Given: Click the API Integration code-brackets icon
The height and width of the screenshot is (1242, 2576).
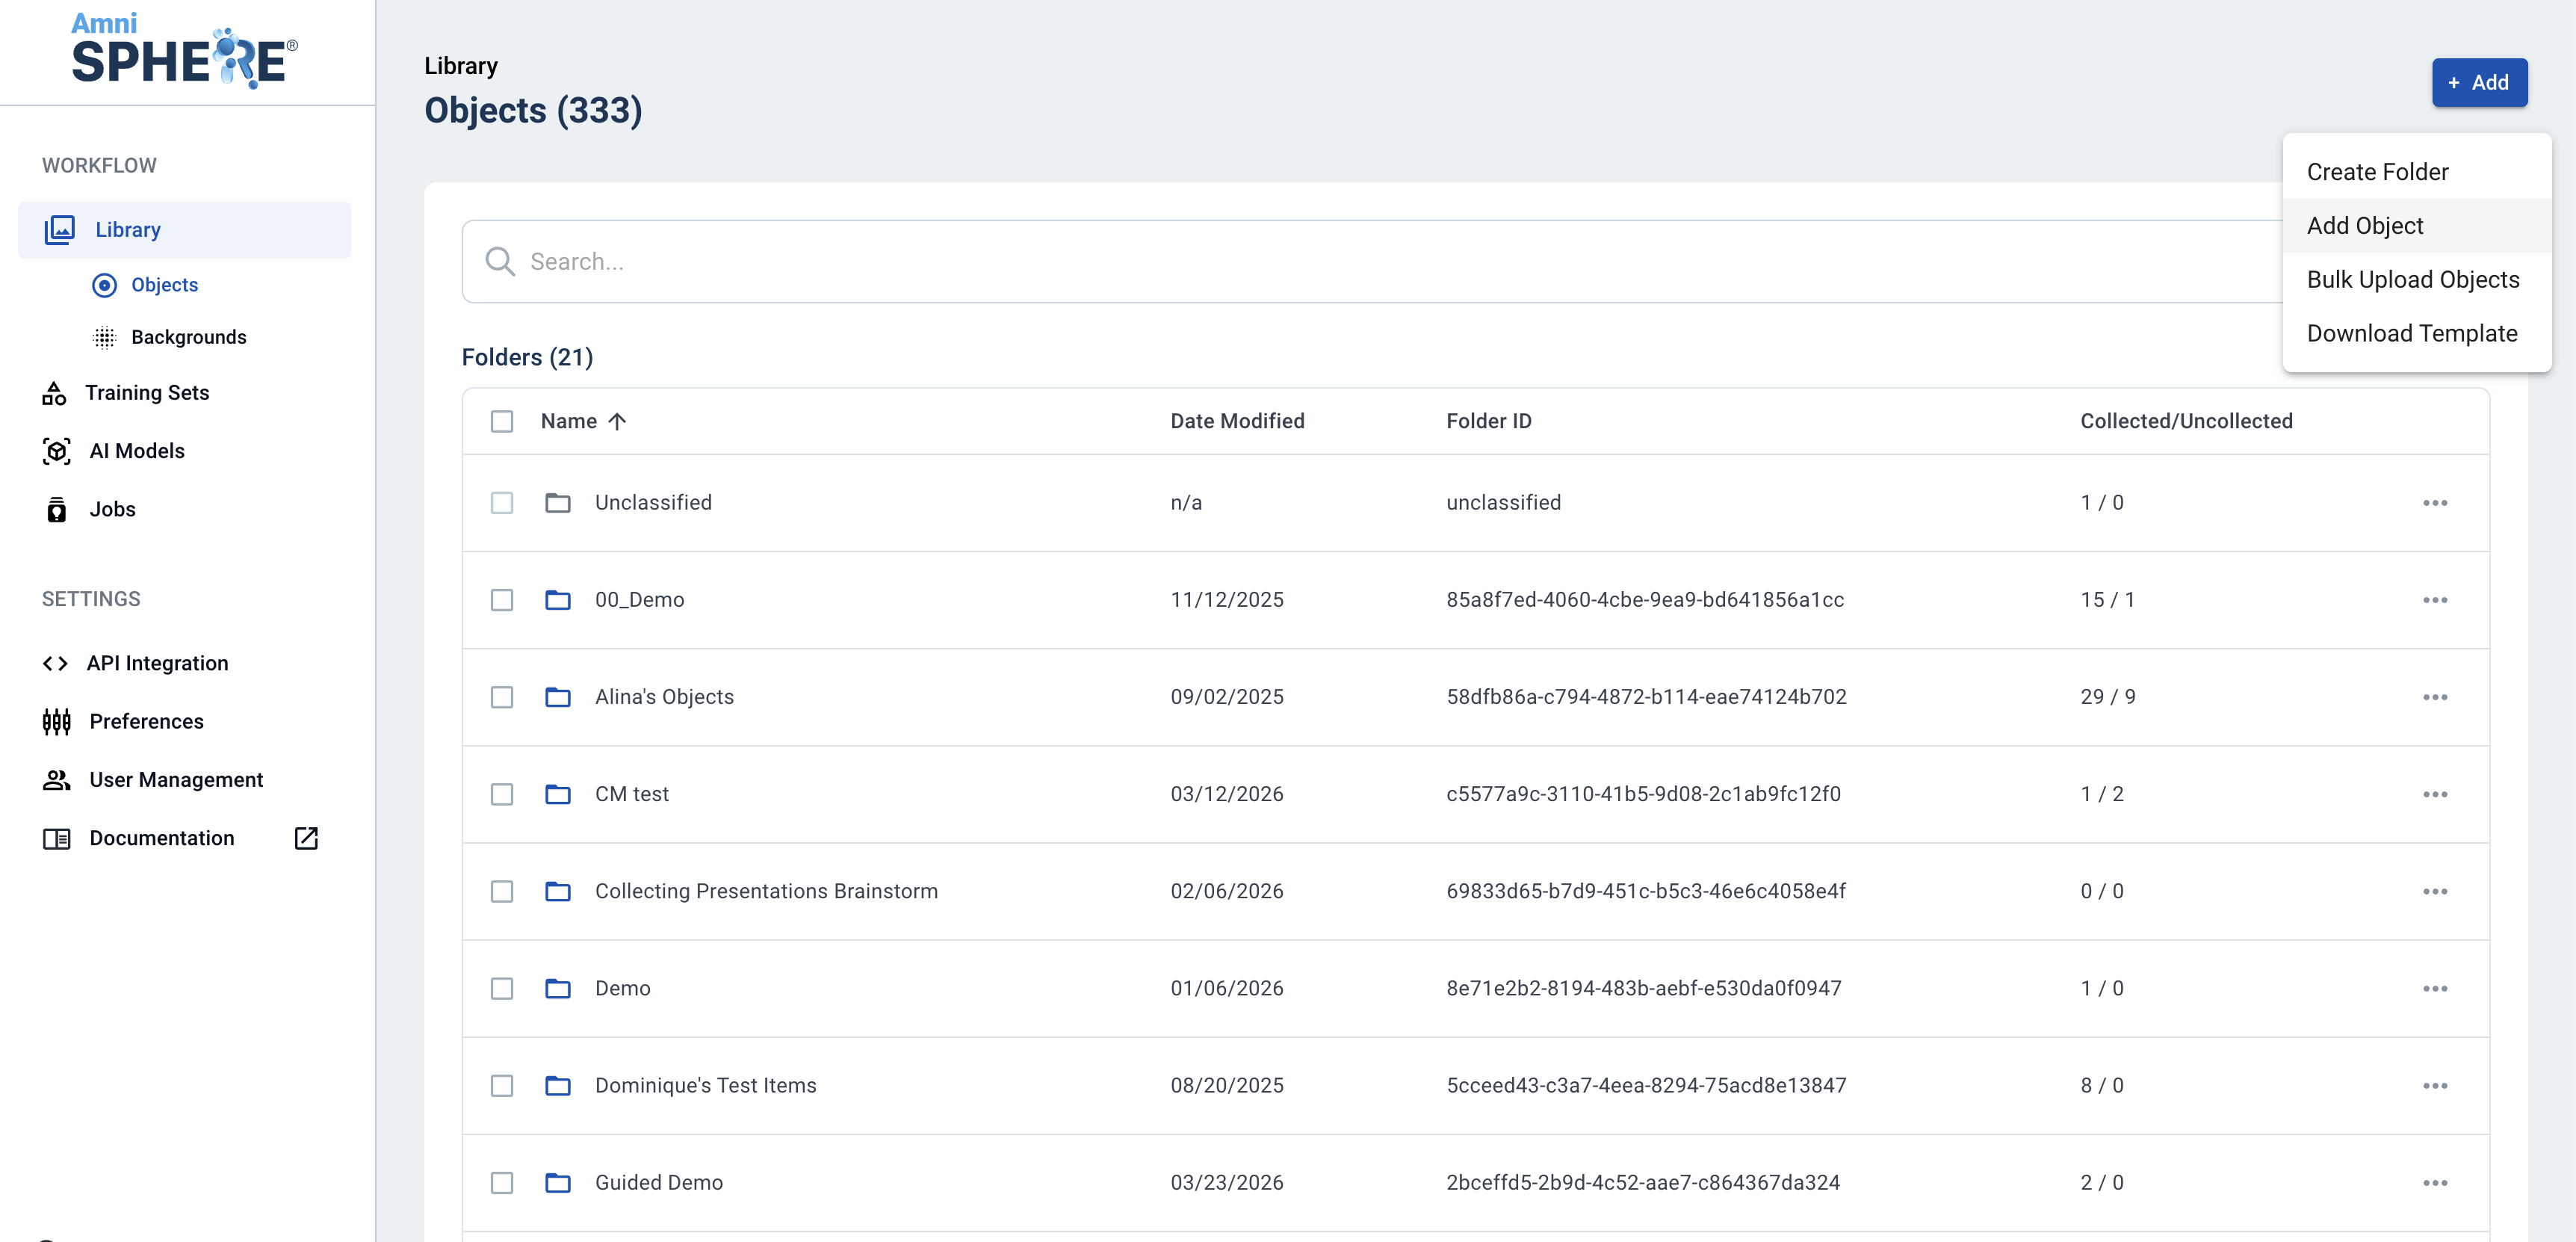Looking at the screenshot, I should tap(55, 663).
